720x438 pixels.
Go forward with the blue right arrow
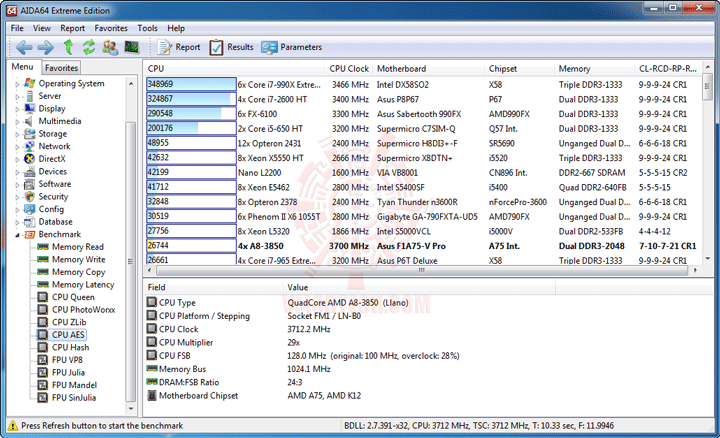pos(45,47)
